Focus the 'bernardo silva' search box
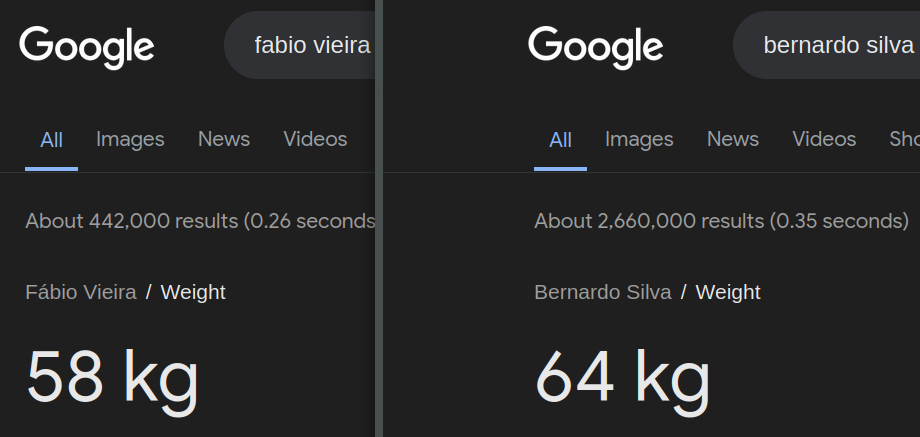The height and width of the screenshot is (437, 920). pos(826,45)
